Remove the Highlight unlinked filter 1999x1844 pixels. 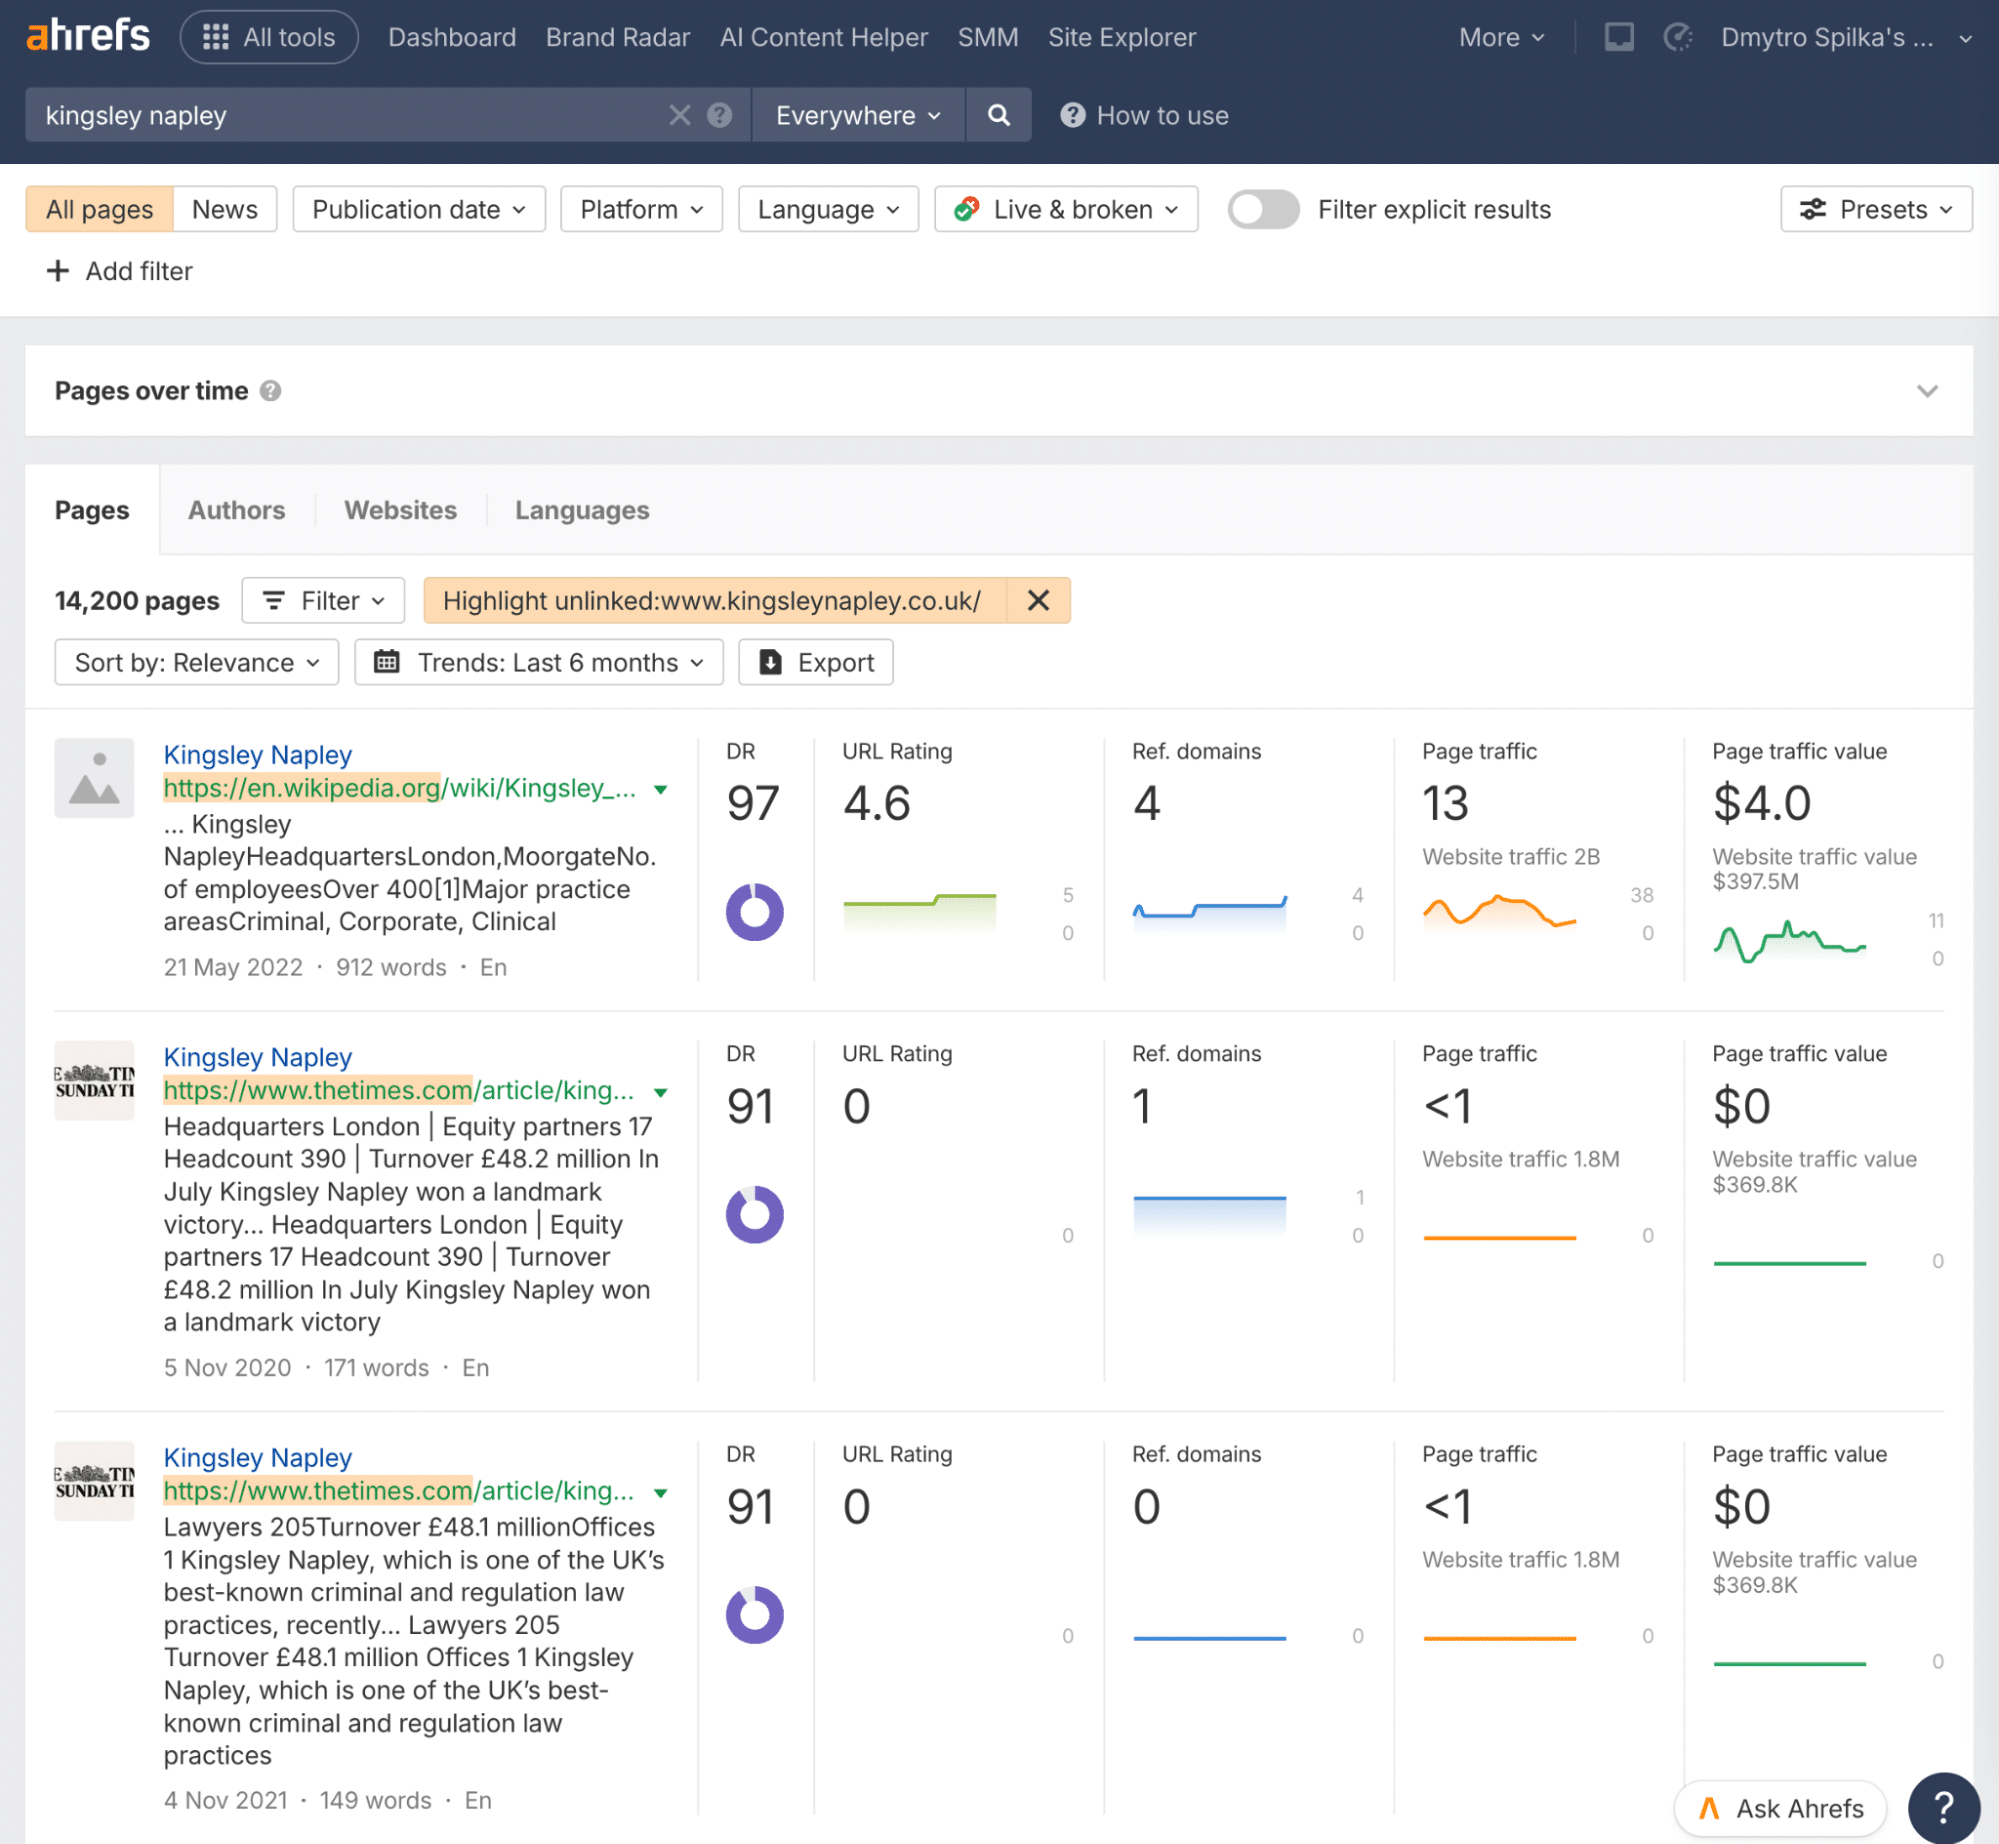(1038, 601)
